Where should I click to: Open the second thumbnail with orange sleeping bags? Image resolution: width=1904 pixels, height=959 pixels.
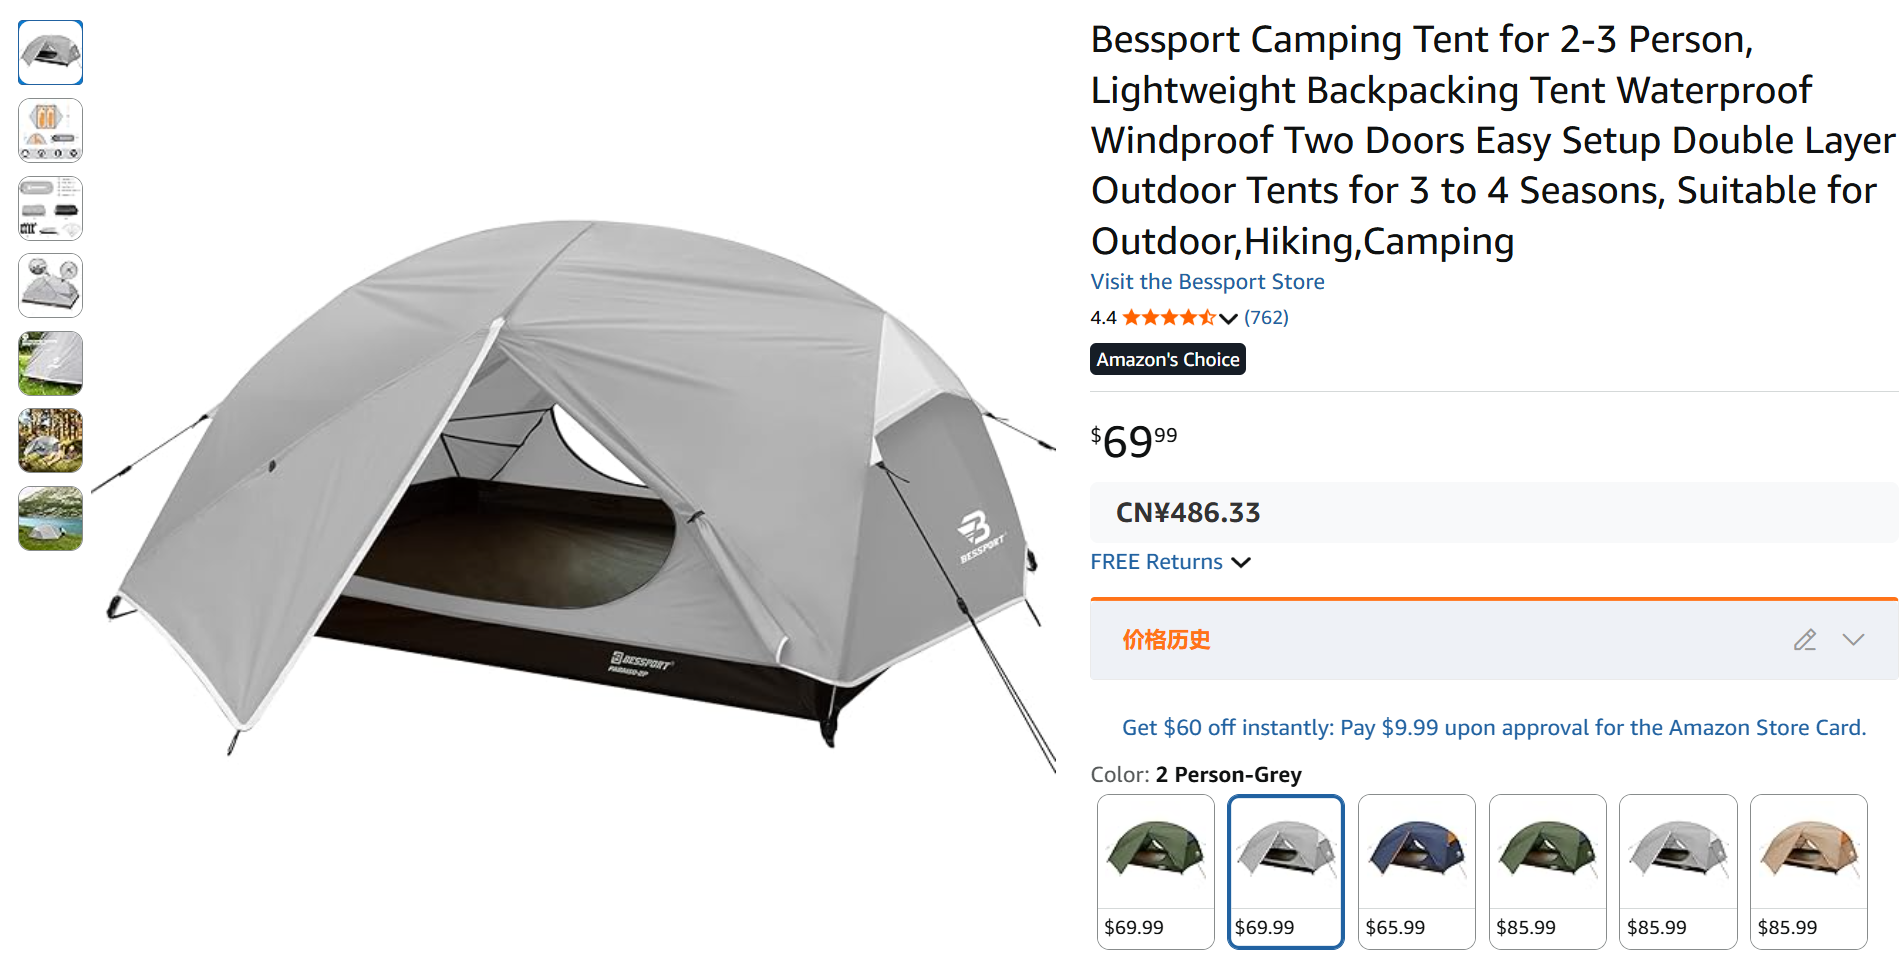[x=50, y=130]
